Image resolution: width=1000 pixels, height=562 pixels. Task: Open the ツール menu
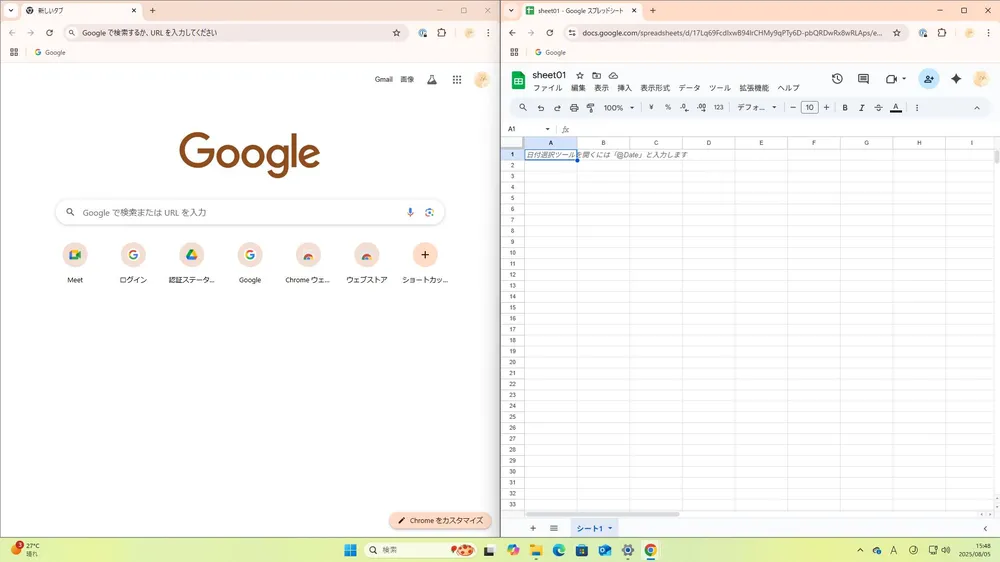click(x=720, y=88)
